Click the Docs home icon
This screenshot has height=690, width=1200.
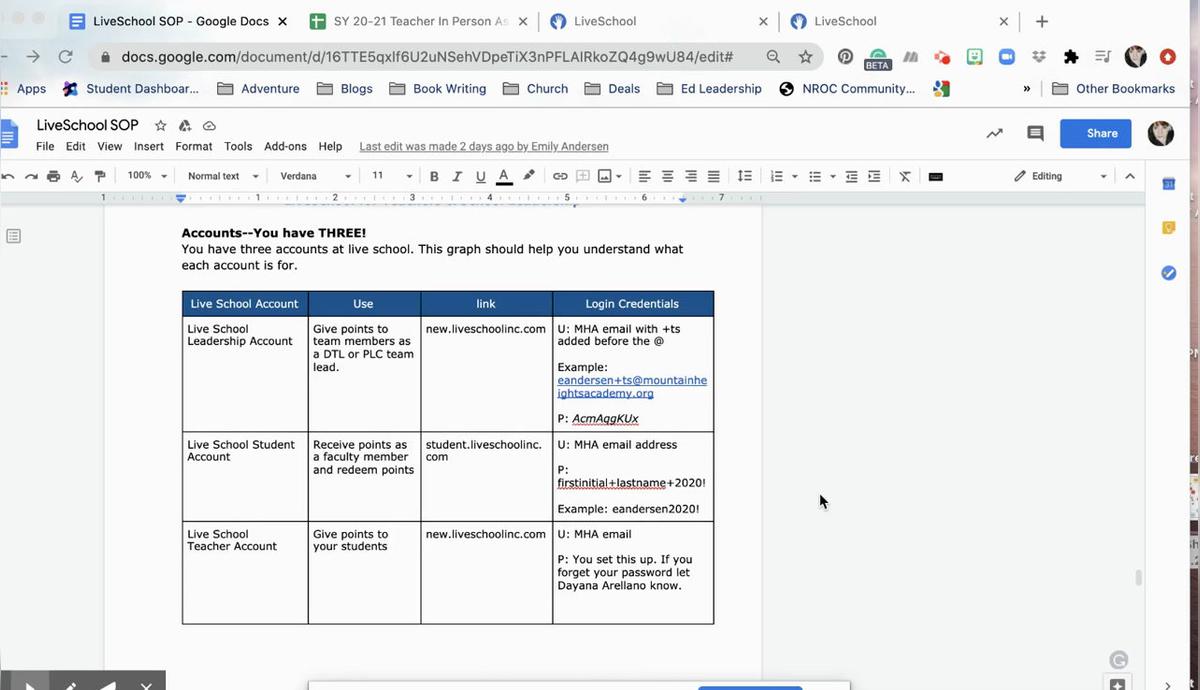[x=9, y=134]
